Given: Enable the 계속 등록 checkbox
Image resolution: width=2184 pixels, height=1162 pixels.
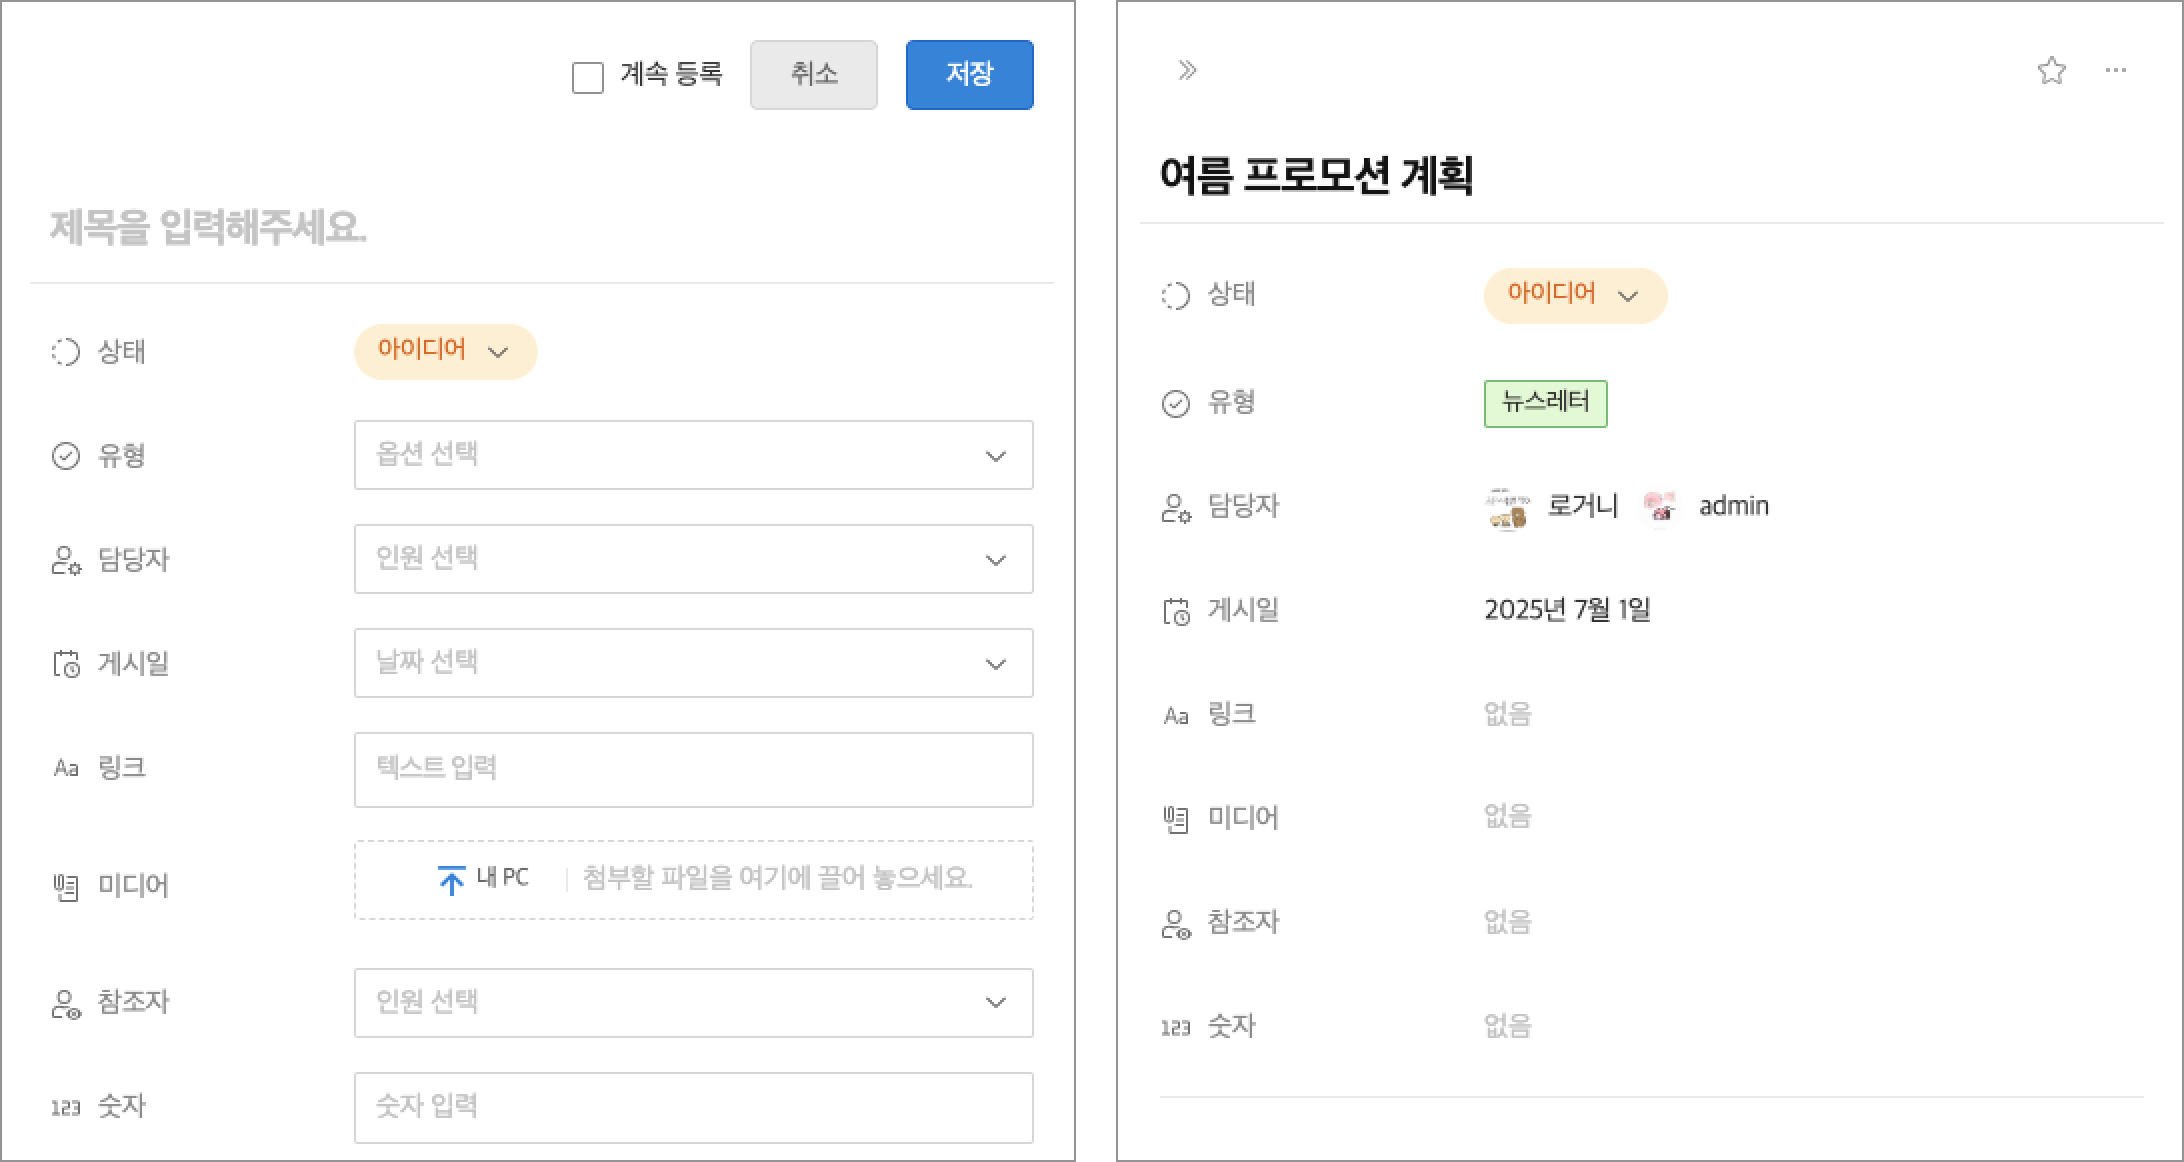Looking at the screenshot, I should click(588, 77).
